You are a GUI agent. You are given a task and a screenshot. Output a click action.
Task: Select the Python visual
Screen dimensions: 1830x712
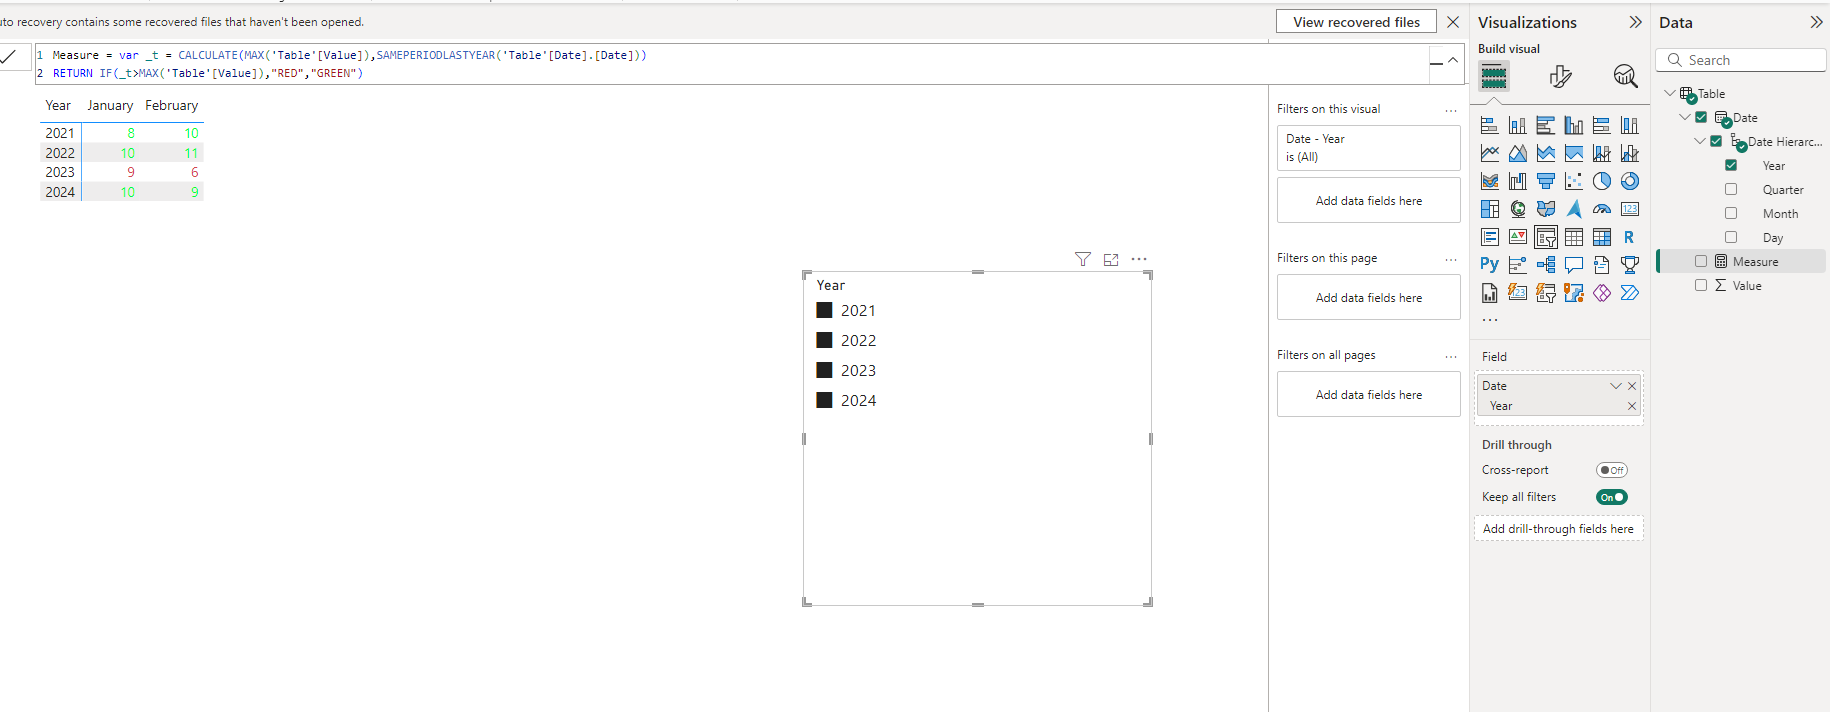point(1489,265)
